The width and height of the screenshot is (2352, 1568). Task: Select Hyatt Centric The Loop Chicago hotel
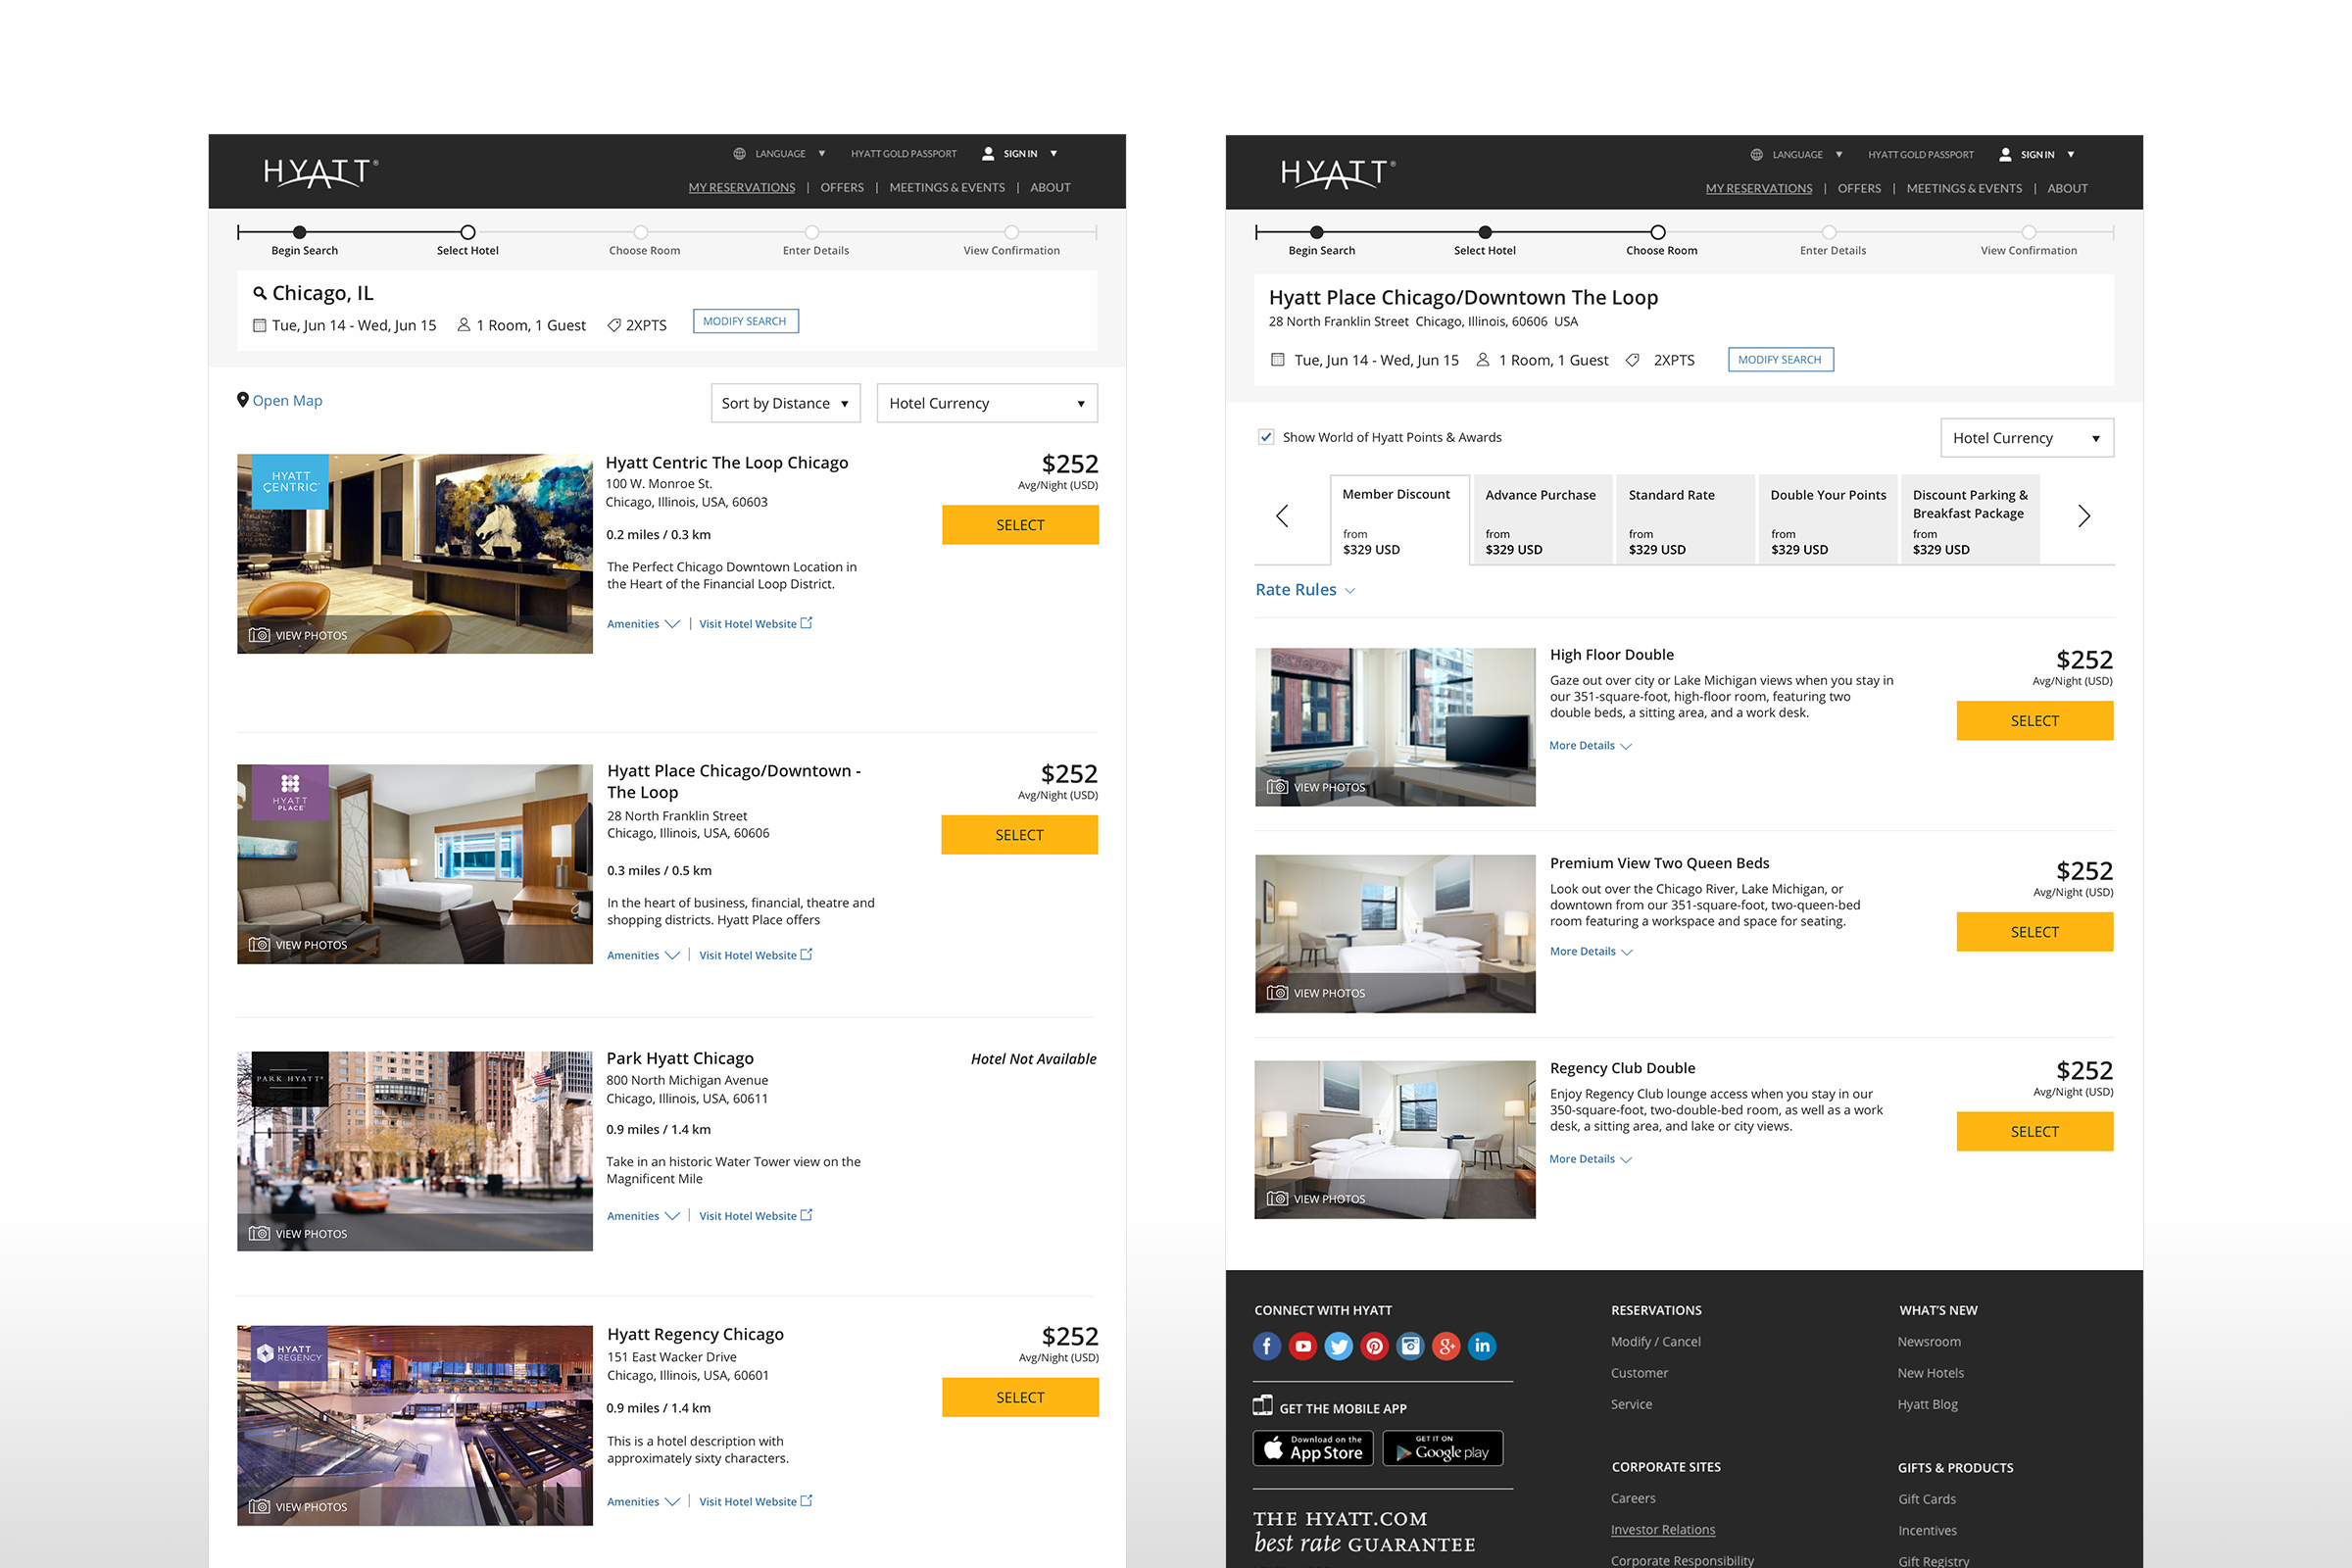point(1020,525)
